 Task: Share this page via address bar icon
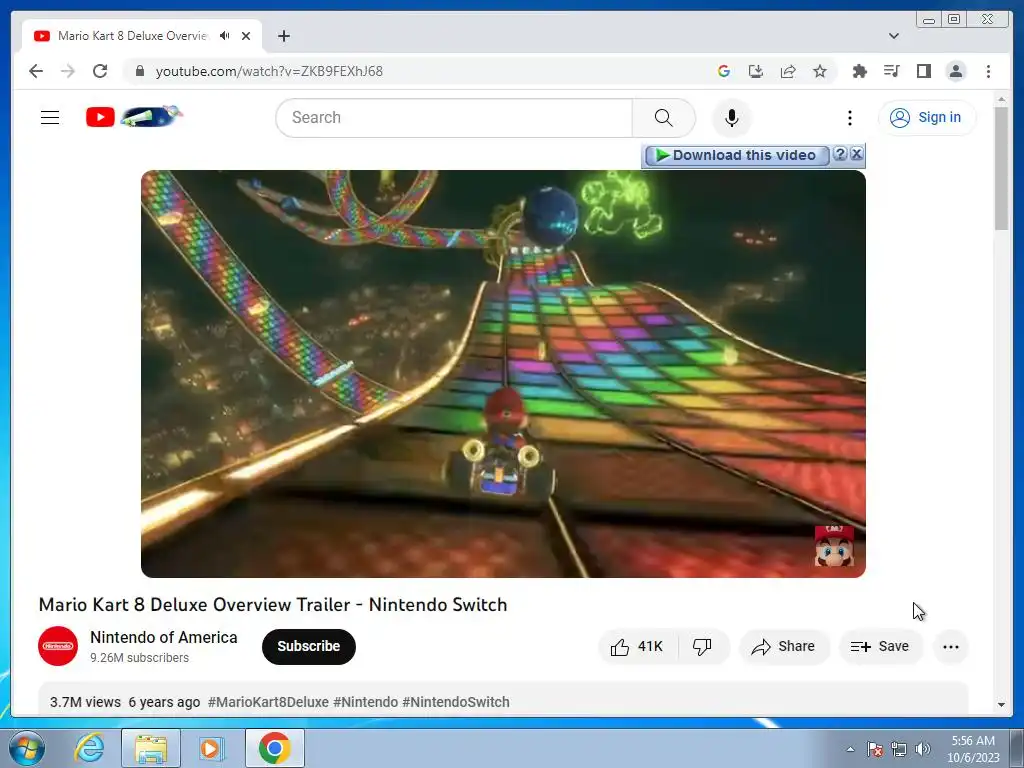click(x=788, y=71)
